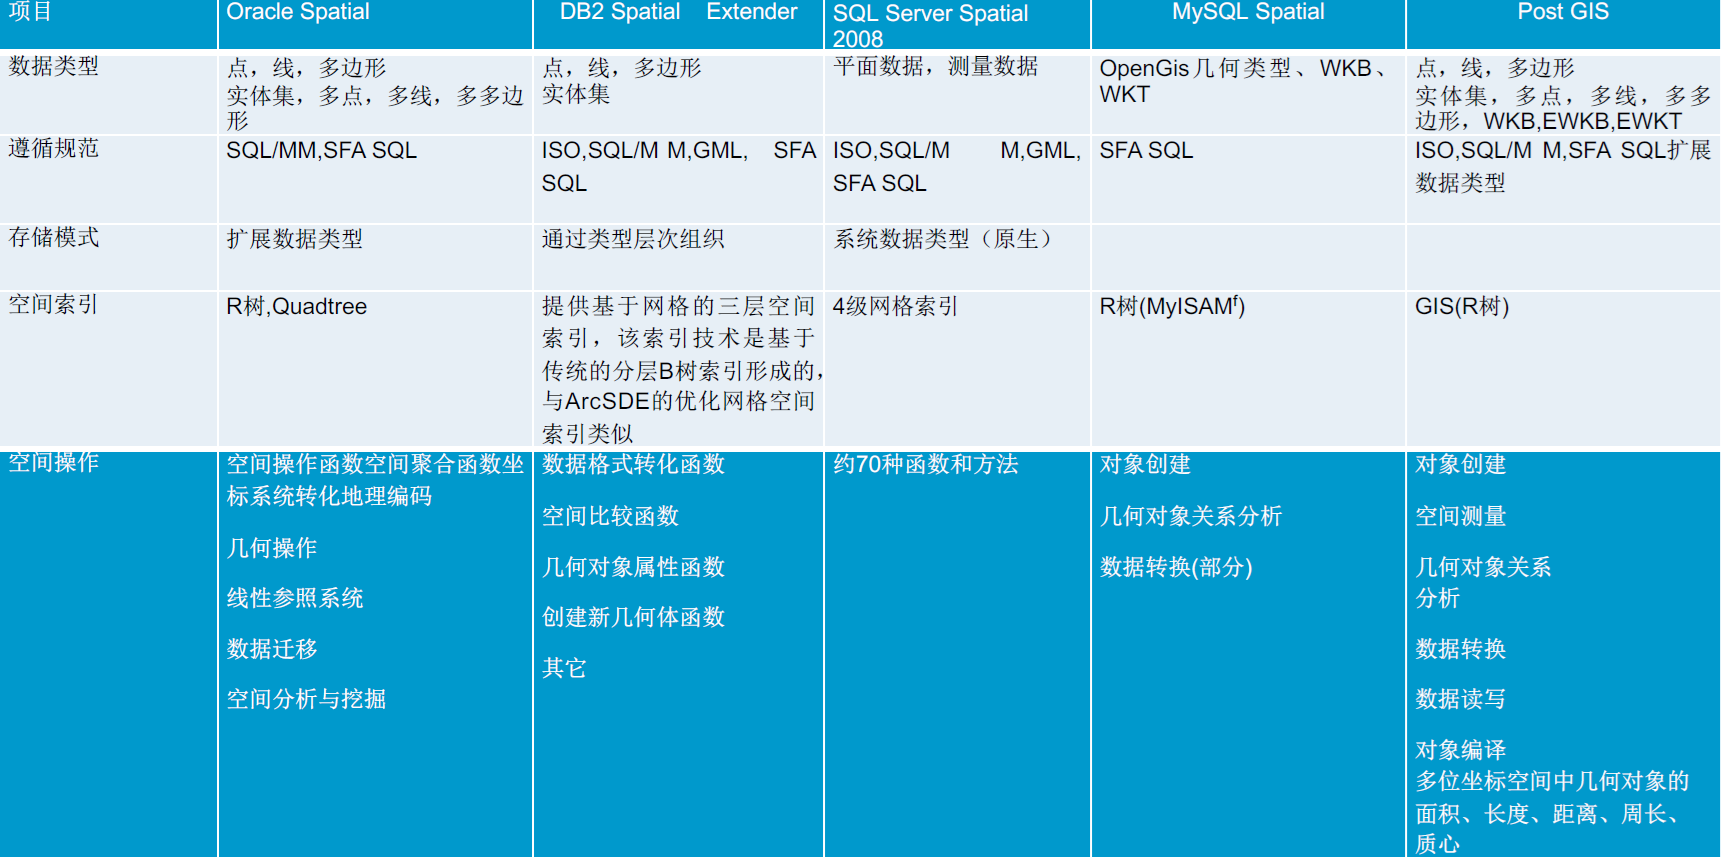Select the 遵循规范 row label
The height and width of the screenshot is (857, 1722).
[x=54, y=149]
